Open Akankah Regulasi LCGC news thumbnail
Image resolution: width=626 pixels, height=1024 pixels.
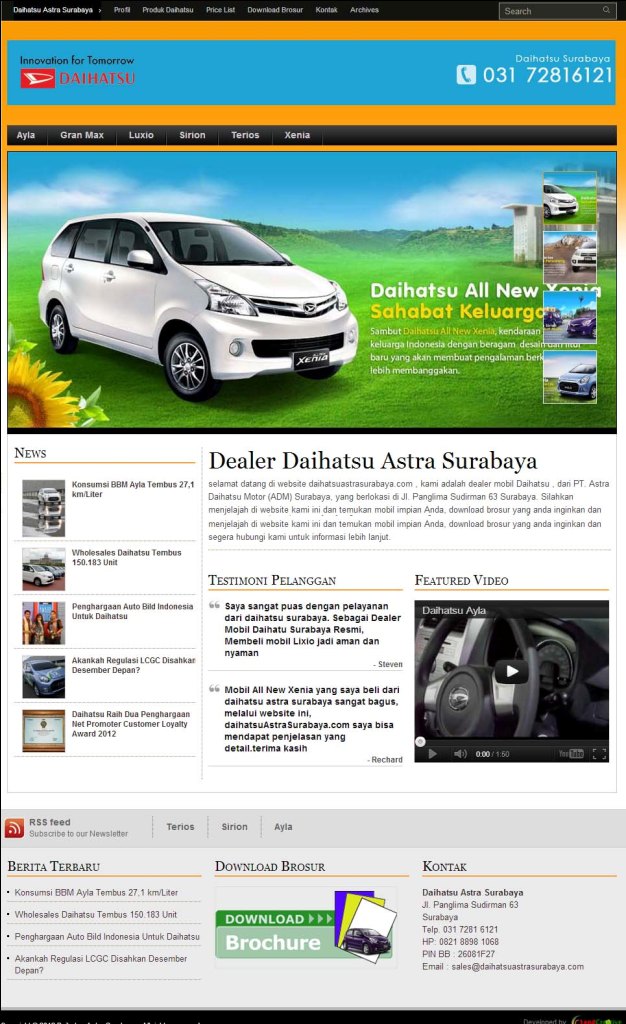44,677
